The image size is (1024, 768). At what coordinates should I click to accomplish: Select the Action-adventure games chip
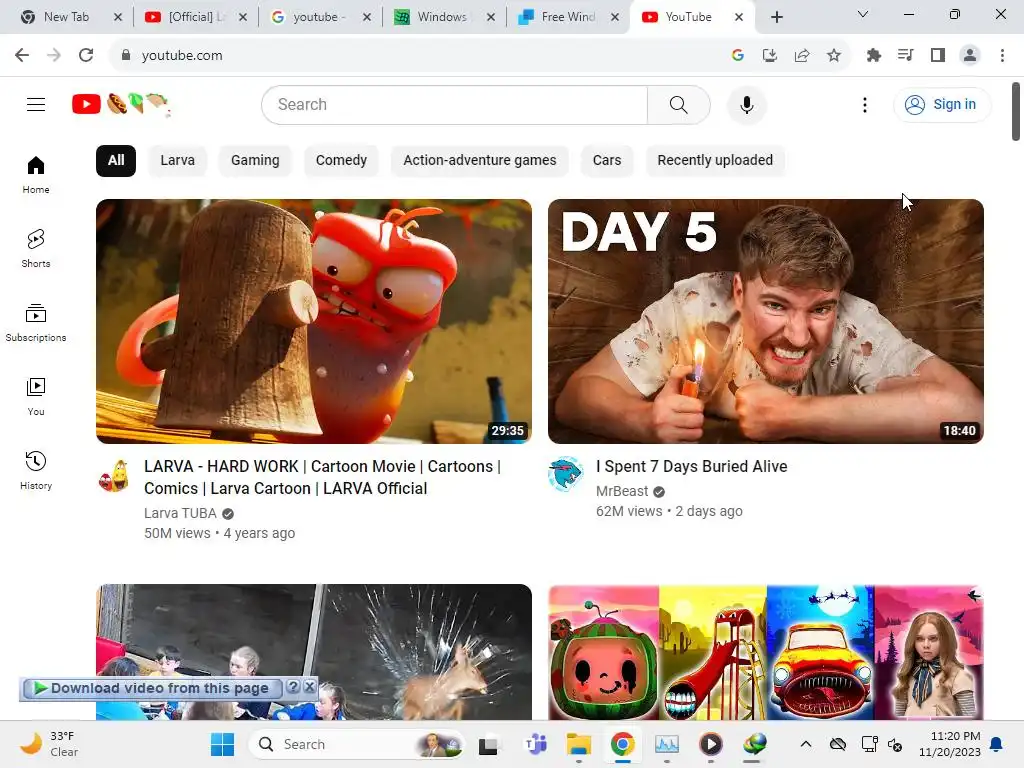point(479,161)
